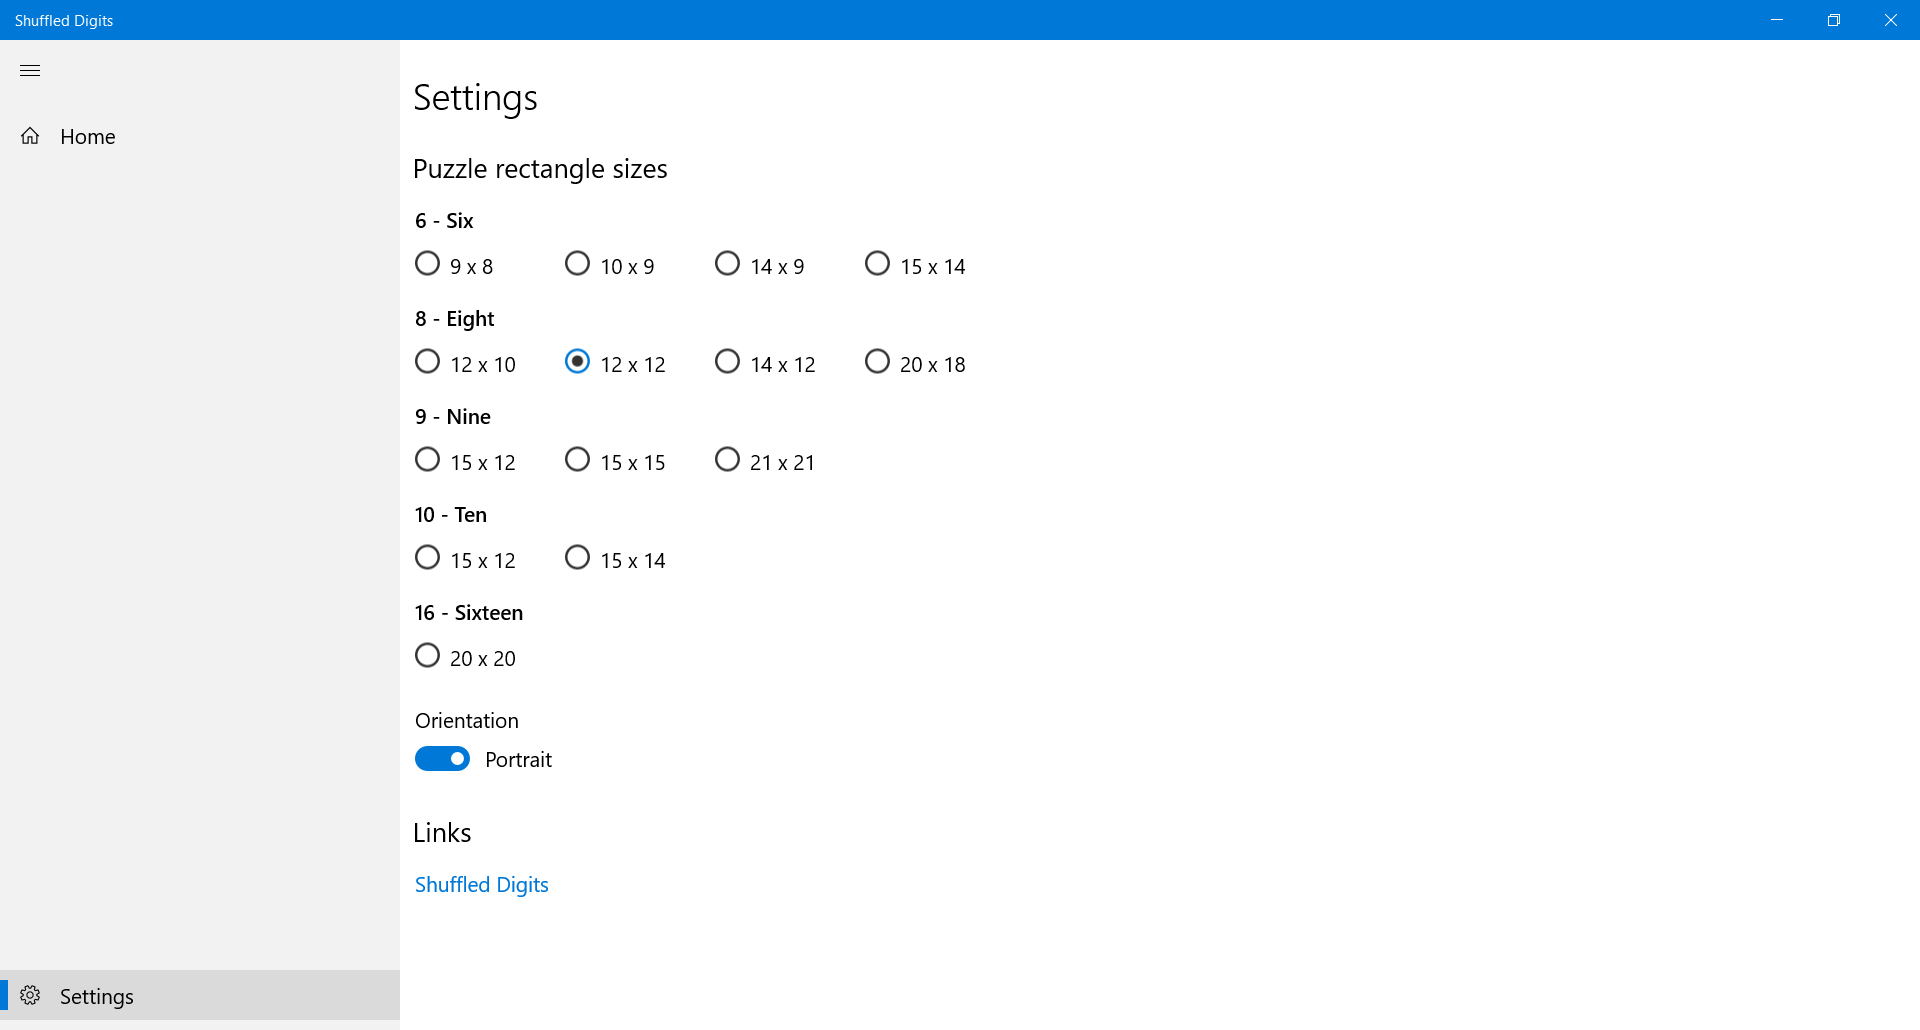This screenshot has width=1920, height=1030.
Task: Click the Home icon in sidebar
Action: pyautogui.click(x=30, y=136)
